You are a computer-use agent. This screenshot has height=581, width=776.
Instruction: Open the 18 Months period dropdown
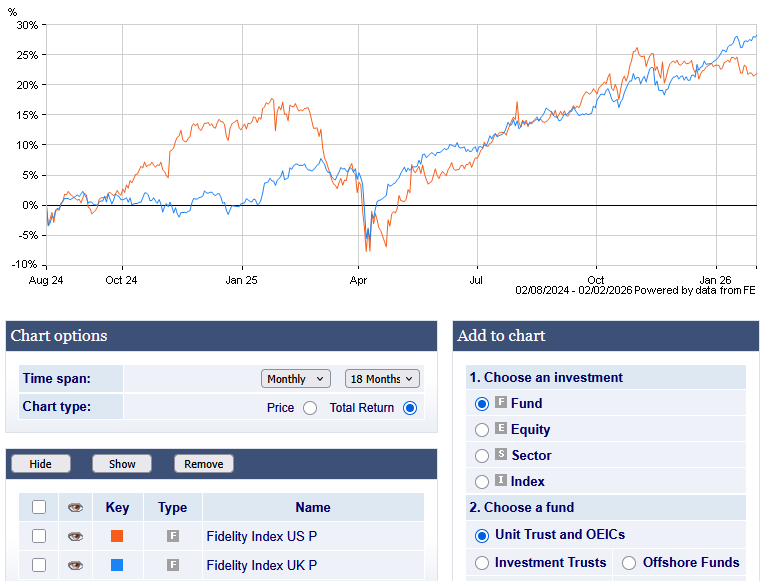[x=382, y=379]
